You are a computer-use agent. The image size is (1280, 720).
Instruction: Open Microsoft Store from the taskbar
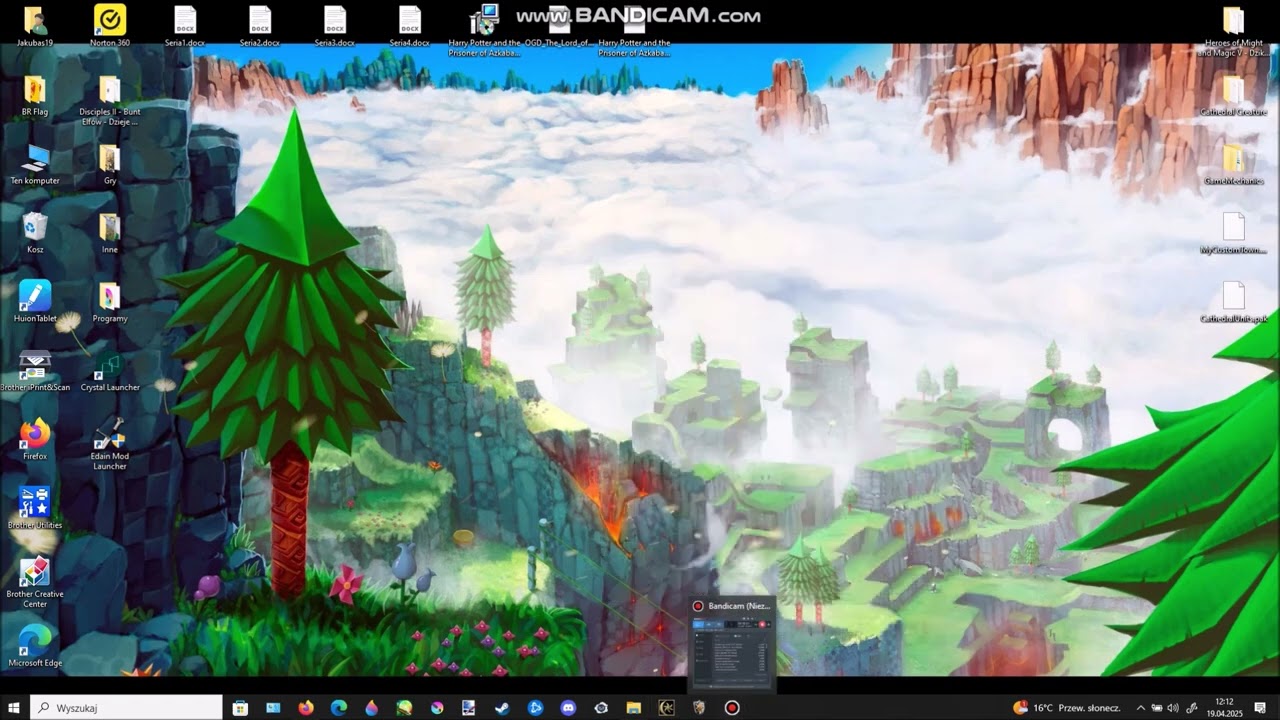pos(240,708)
